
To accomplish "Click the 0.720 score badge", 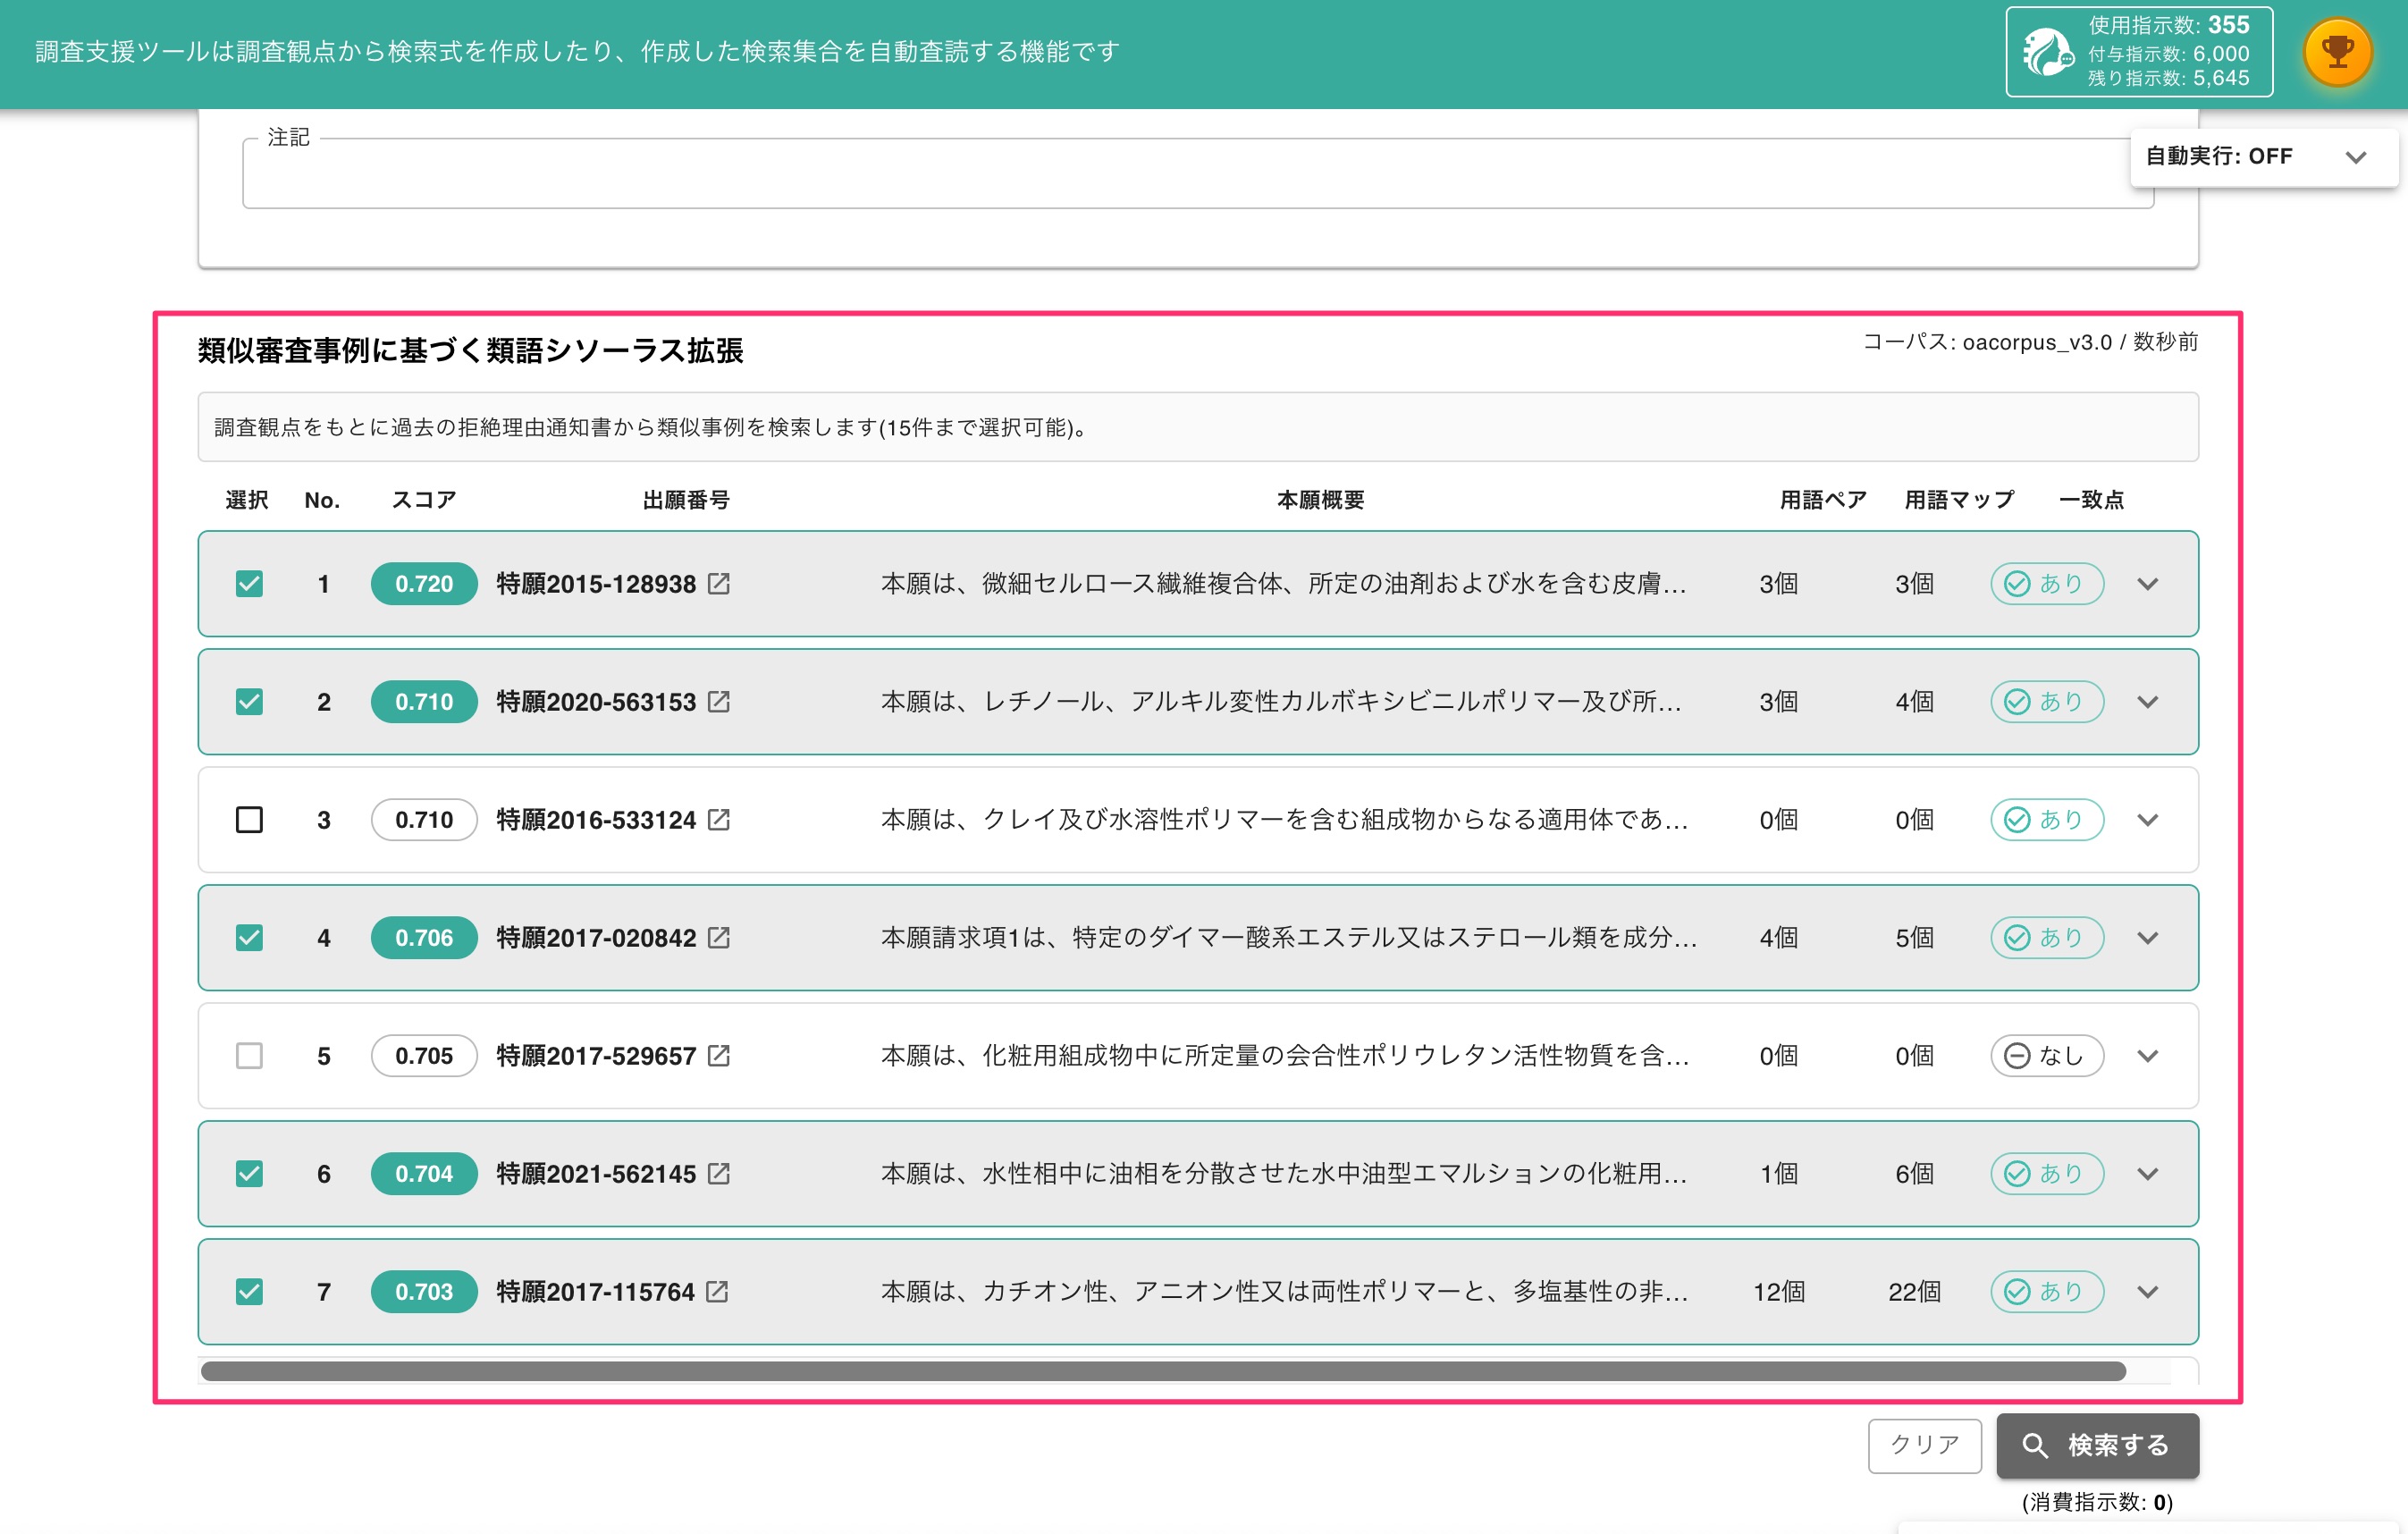I will [x=423, y=583].
